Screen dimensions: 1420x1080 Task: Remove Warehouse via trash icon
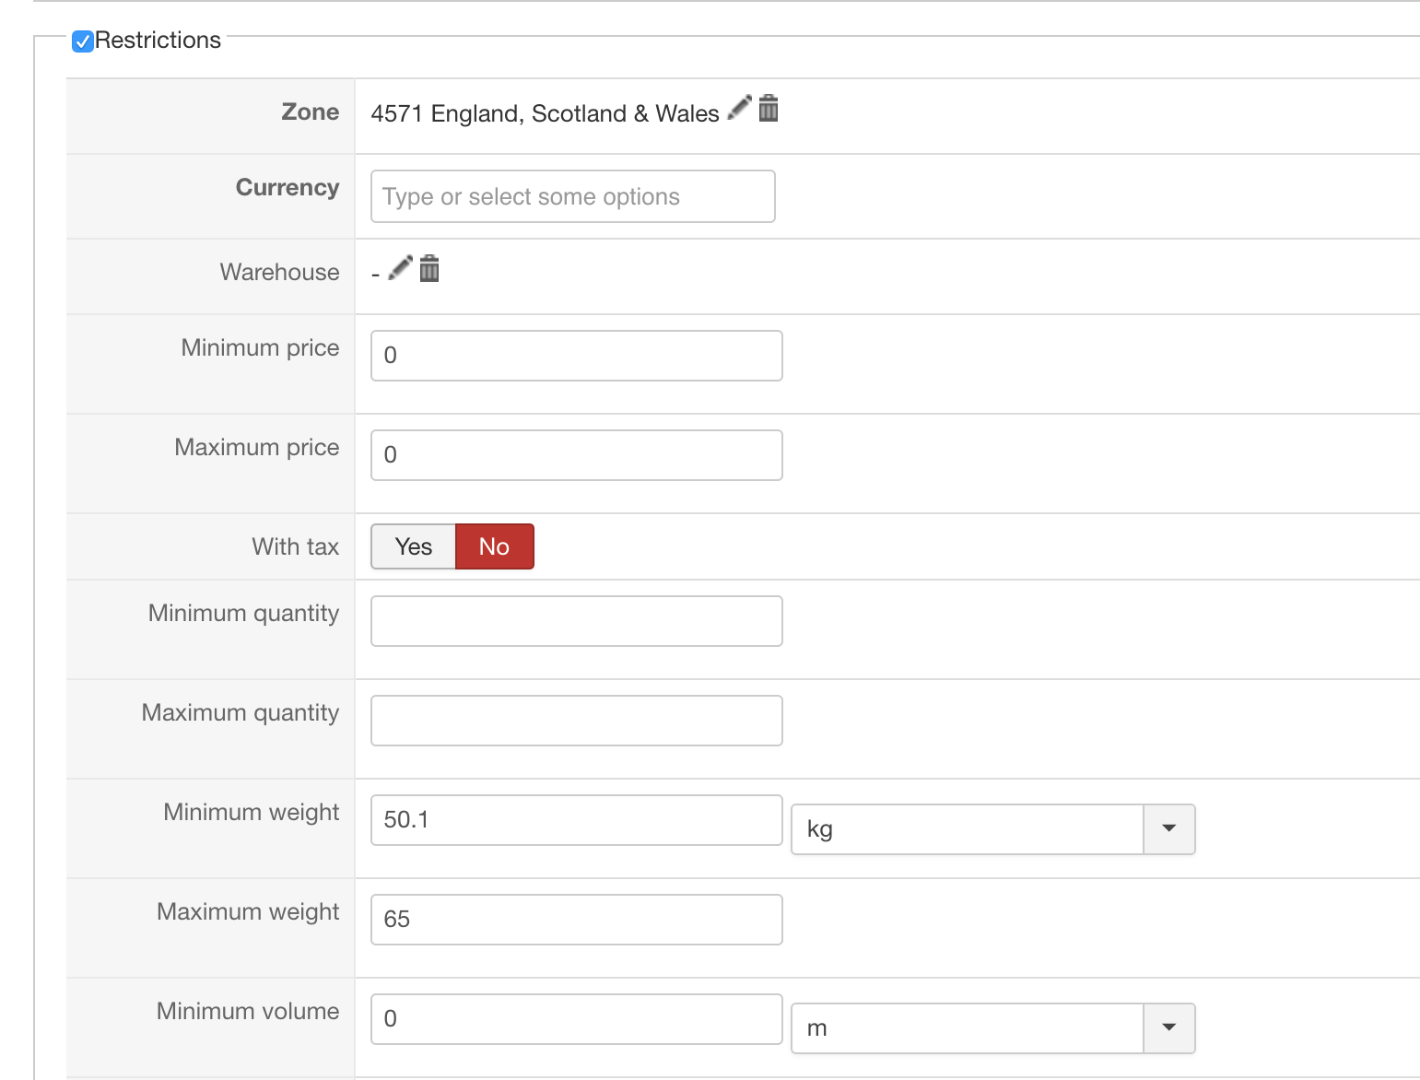pos(429,268)
